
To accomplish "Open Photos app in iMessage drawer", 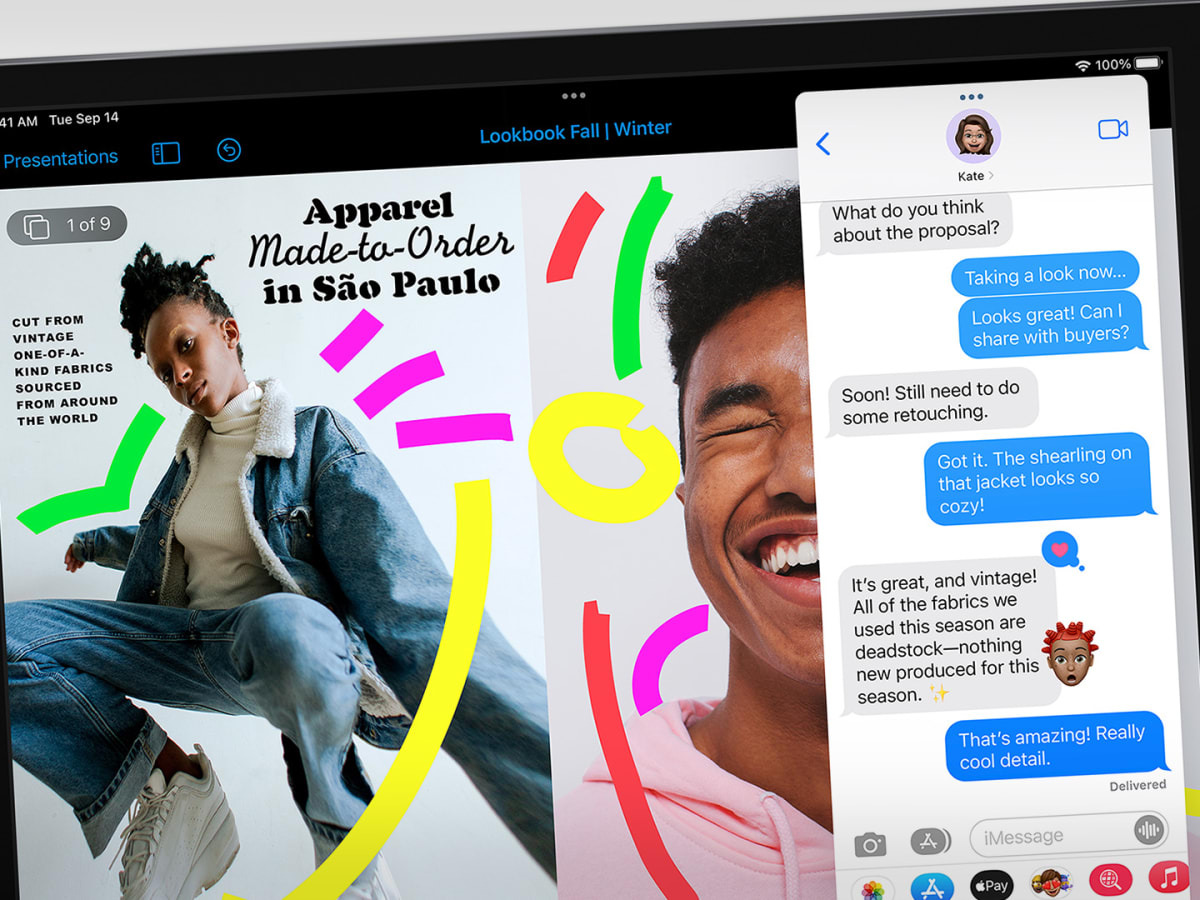I will click(x=873, y=888).
